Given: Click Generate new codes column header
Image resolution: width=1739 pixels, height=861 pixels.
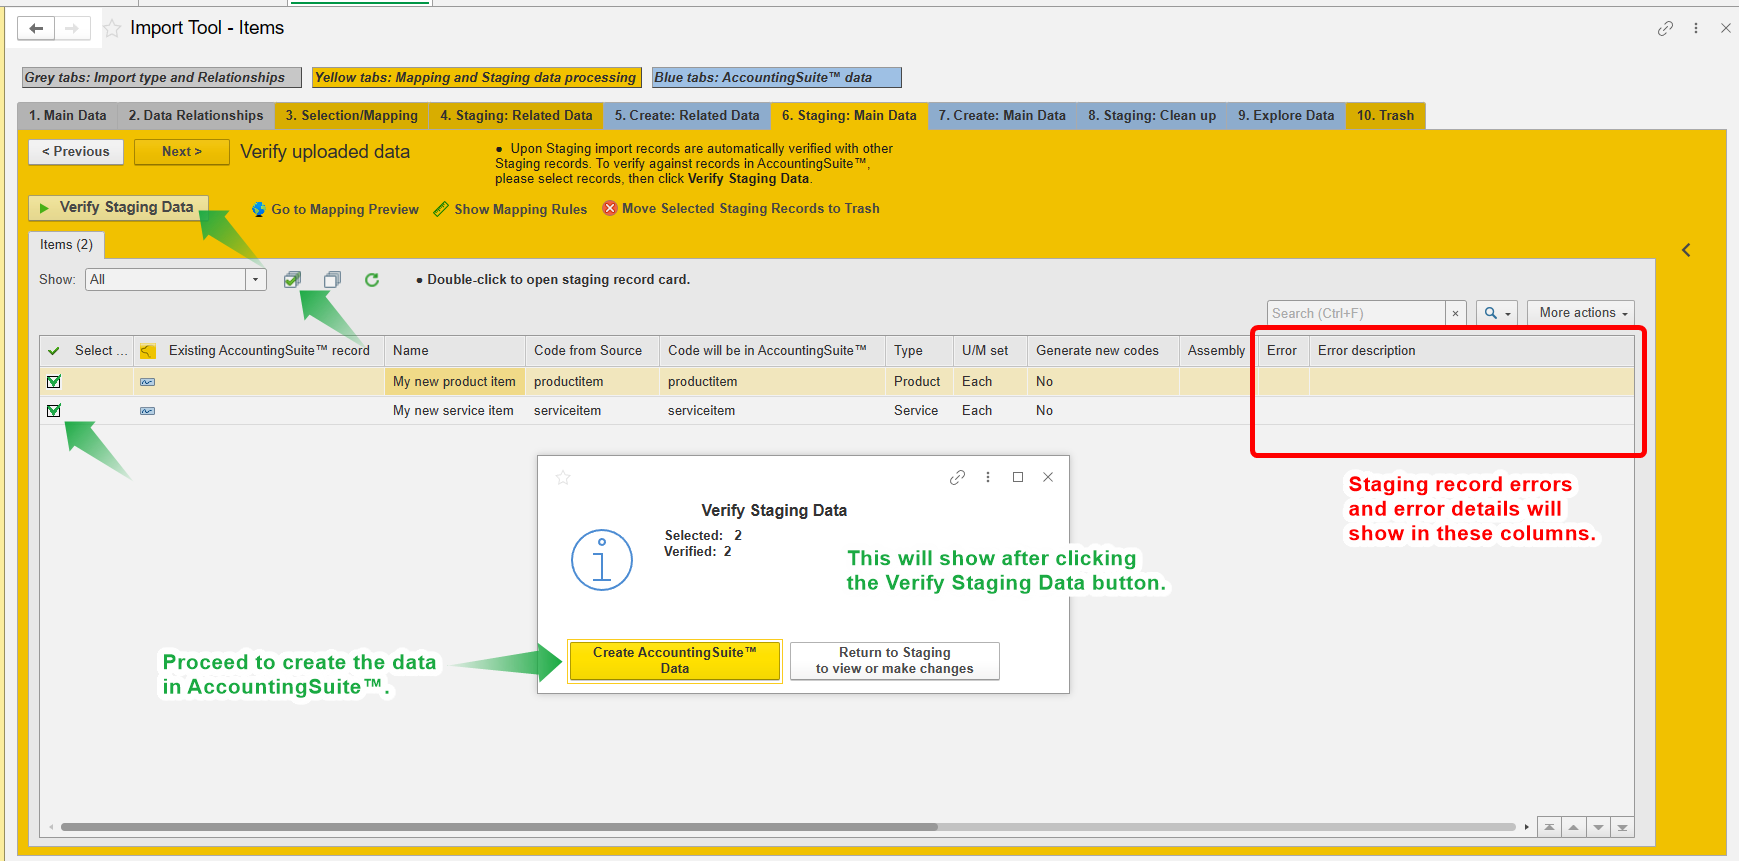Looking at the screenshot, I should click(1103, 351).
